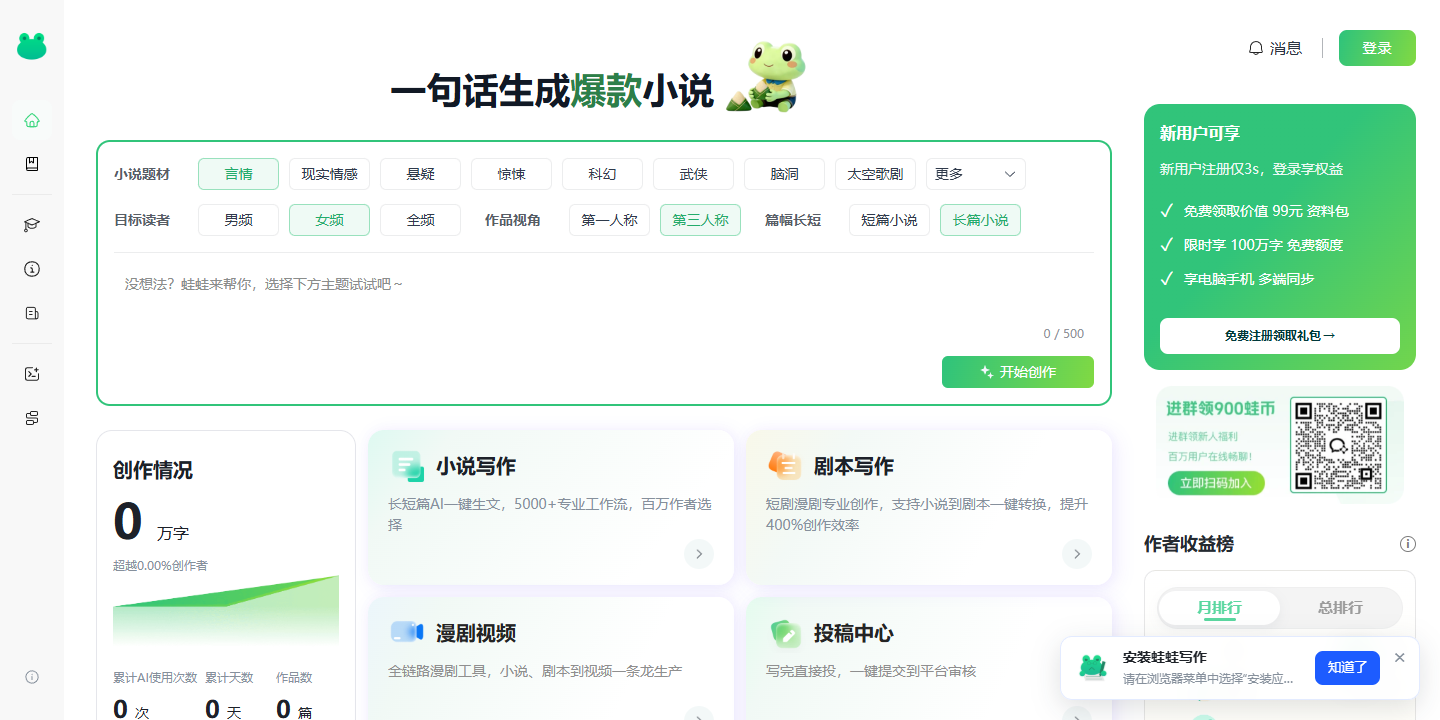Click the 剧本写作 card icon
The height and width of the screenshot is (720, 1440).
coord(785,466)
